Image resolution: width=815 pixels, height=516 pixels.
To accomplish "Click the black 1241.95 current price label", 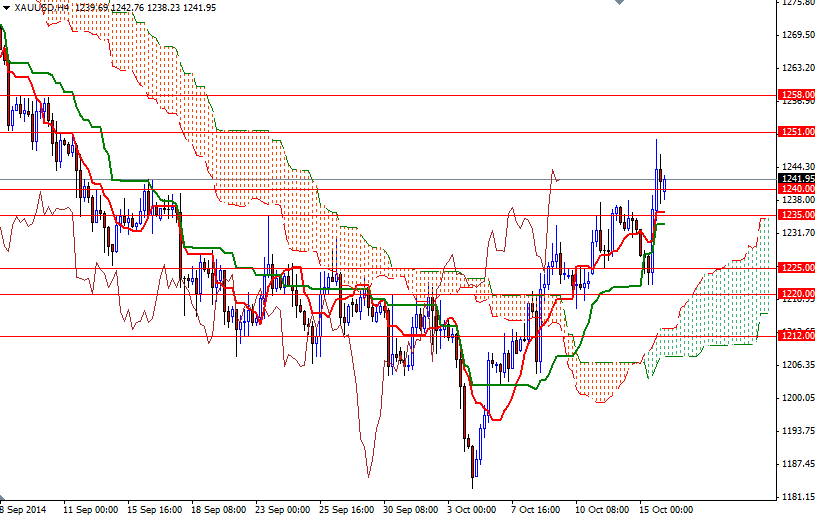I will click(x=796, y=178).
